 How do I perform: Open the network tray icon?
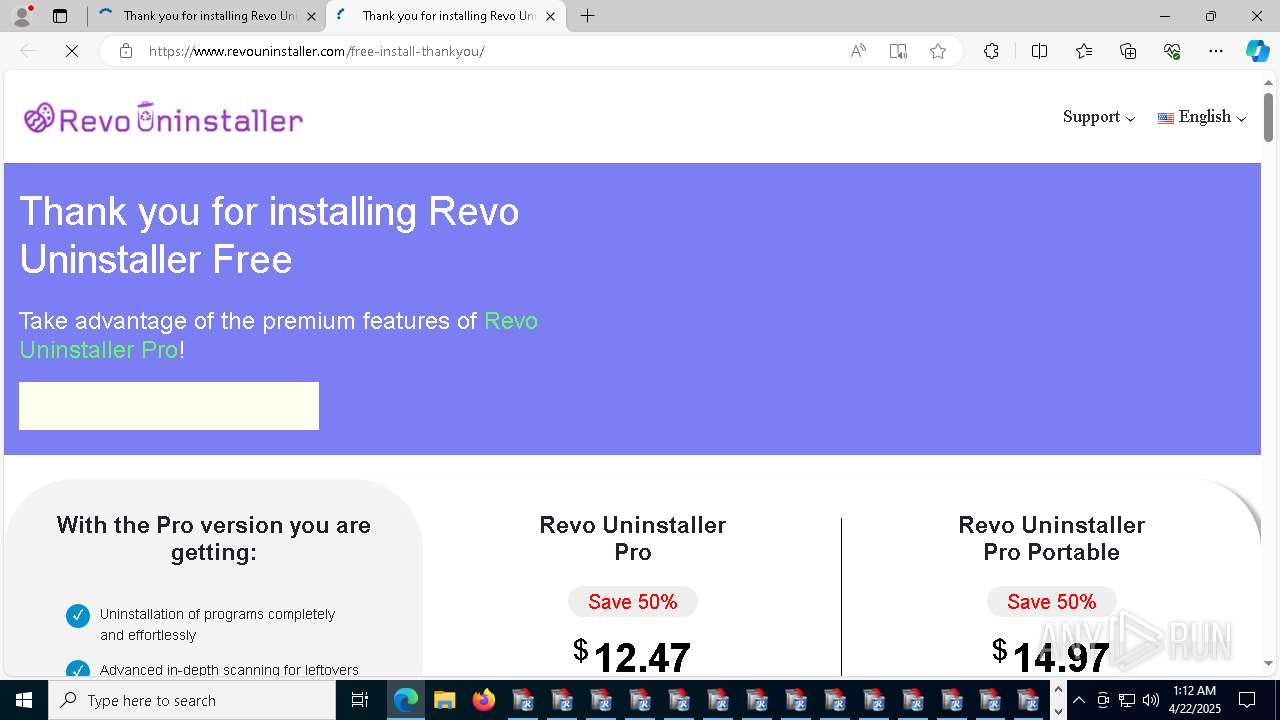(x=1127, y=700)
